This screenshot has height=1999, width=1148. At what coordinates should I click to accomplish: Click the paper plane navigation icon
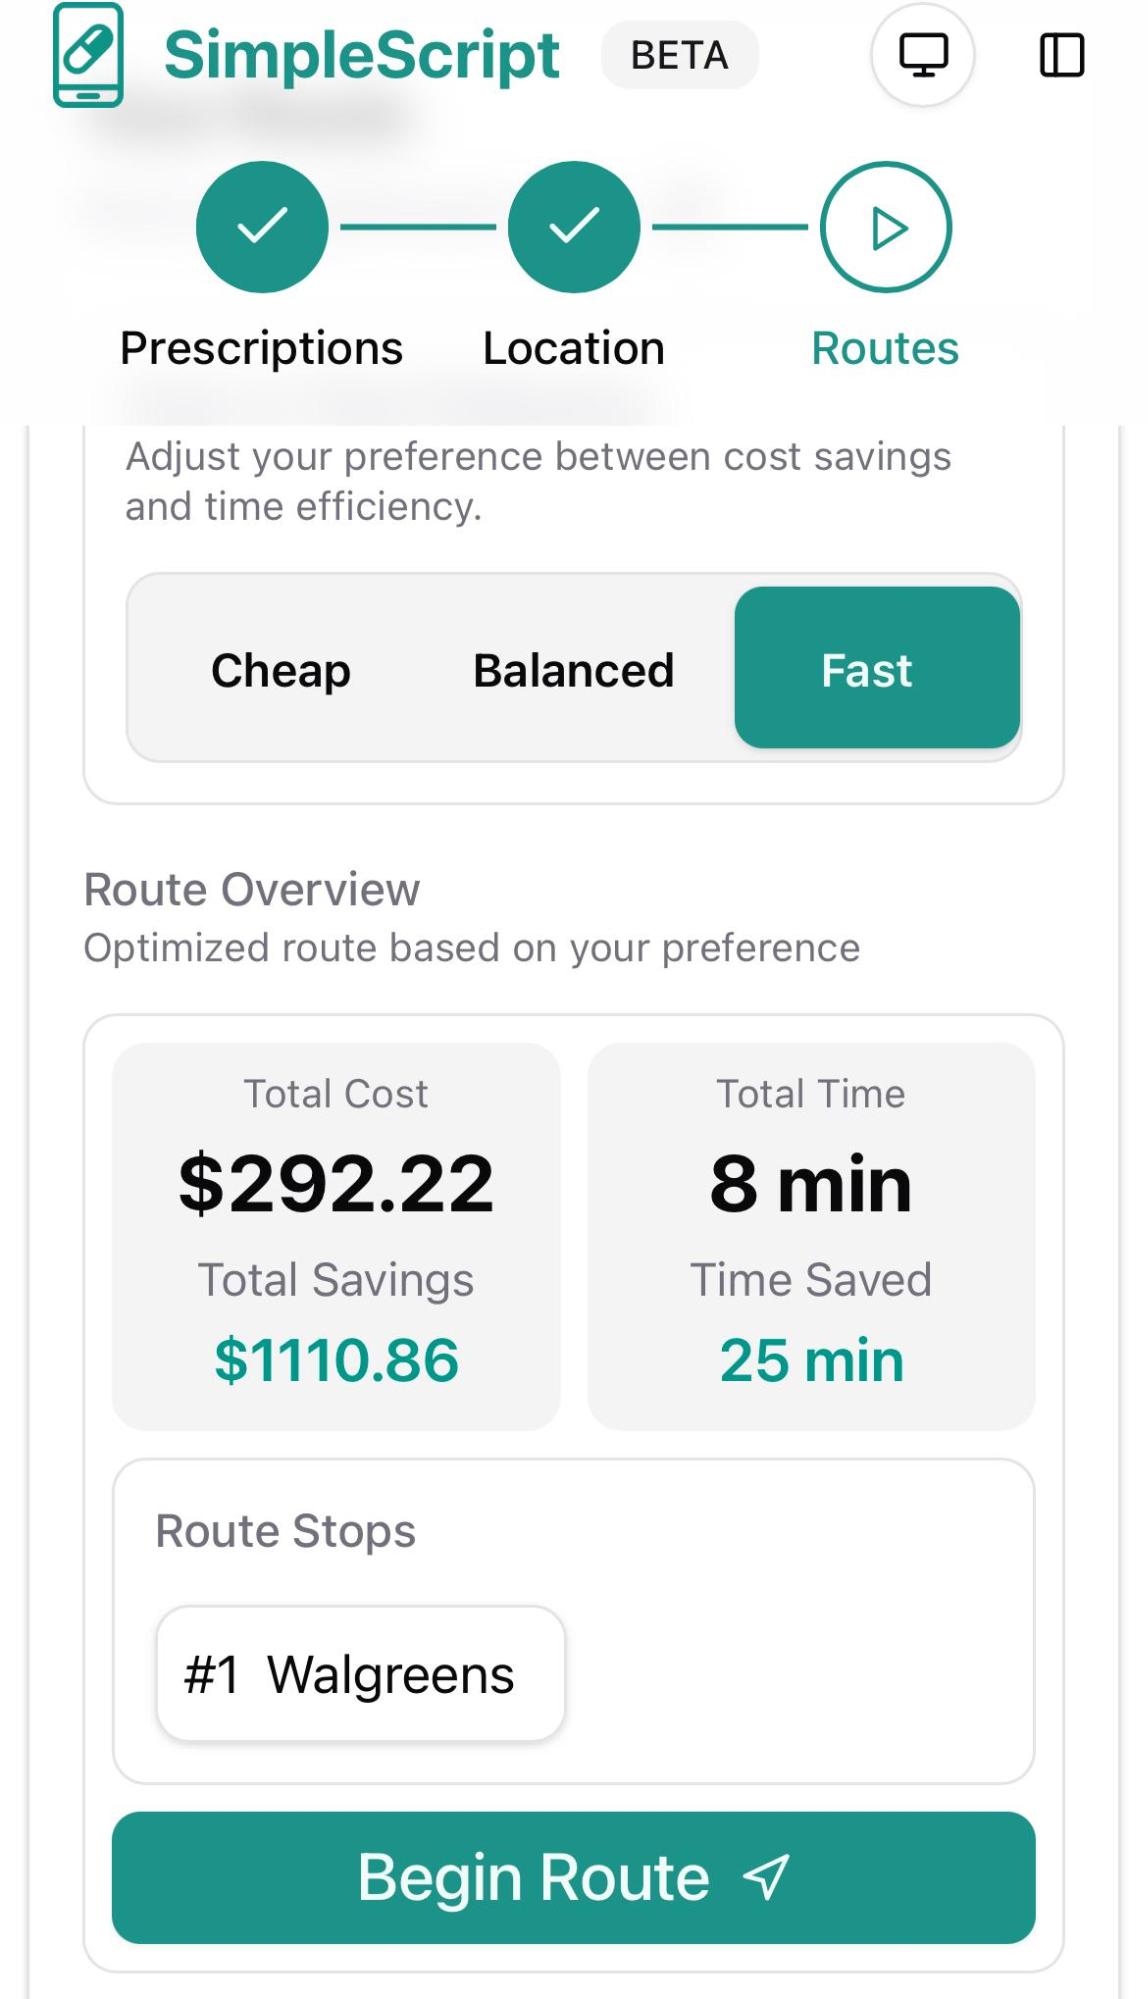point(767,1877)
